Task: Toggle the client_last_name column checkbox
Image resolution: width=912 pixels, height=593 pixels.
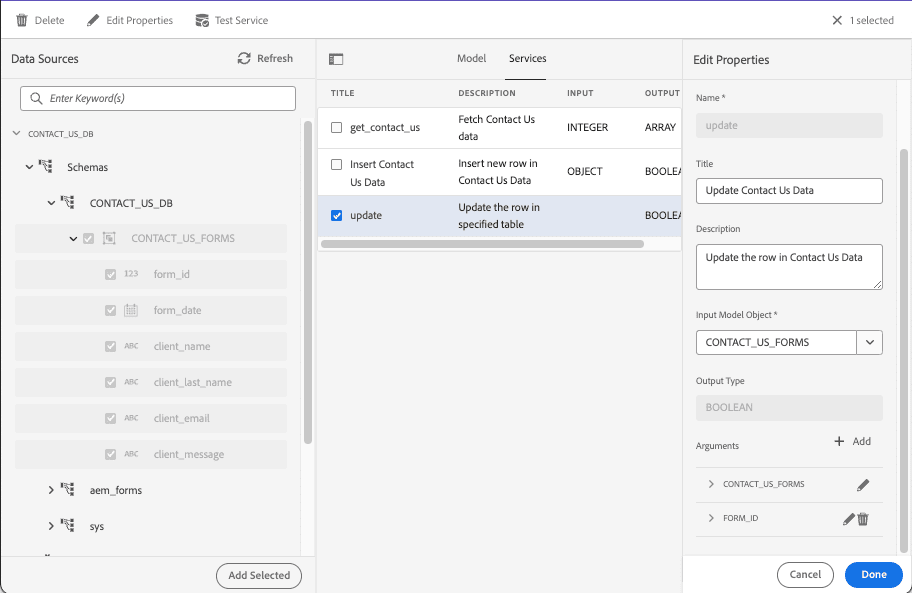Action: tap(111, 383)
